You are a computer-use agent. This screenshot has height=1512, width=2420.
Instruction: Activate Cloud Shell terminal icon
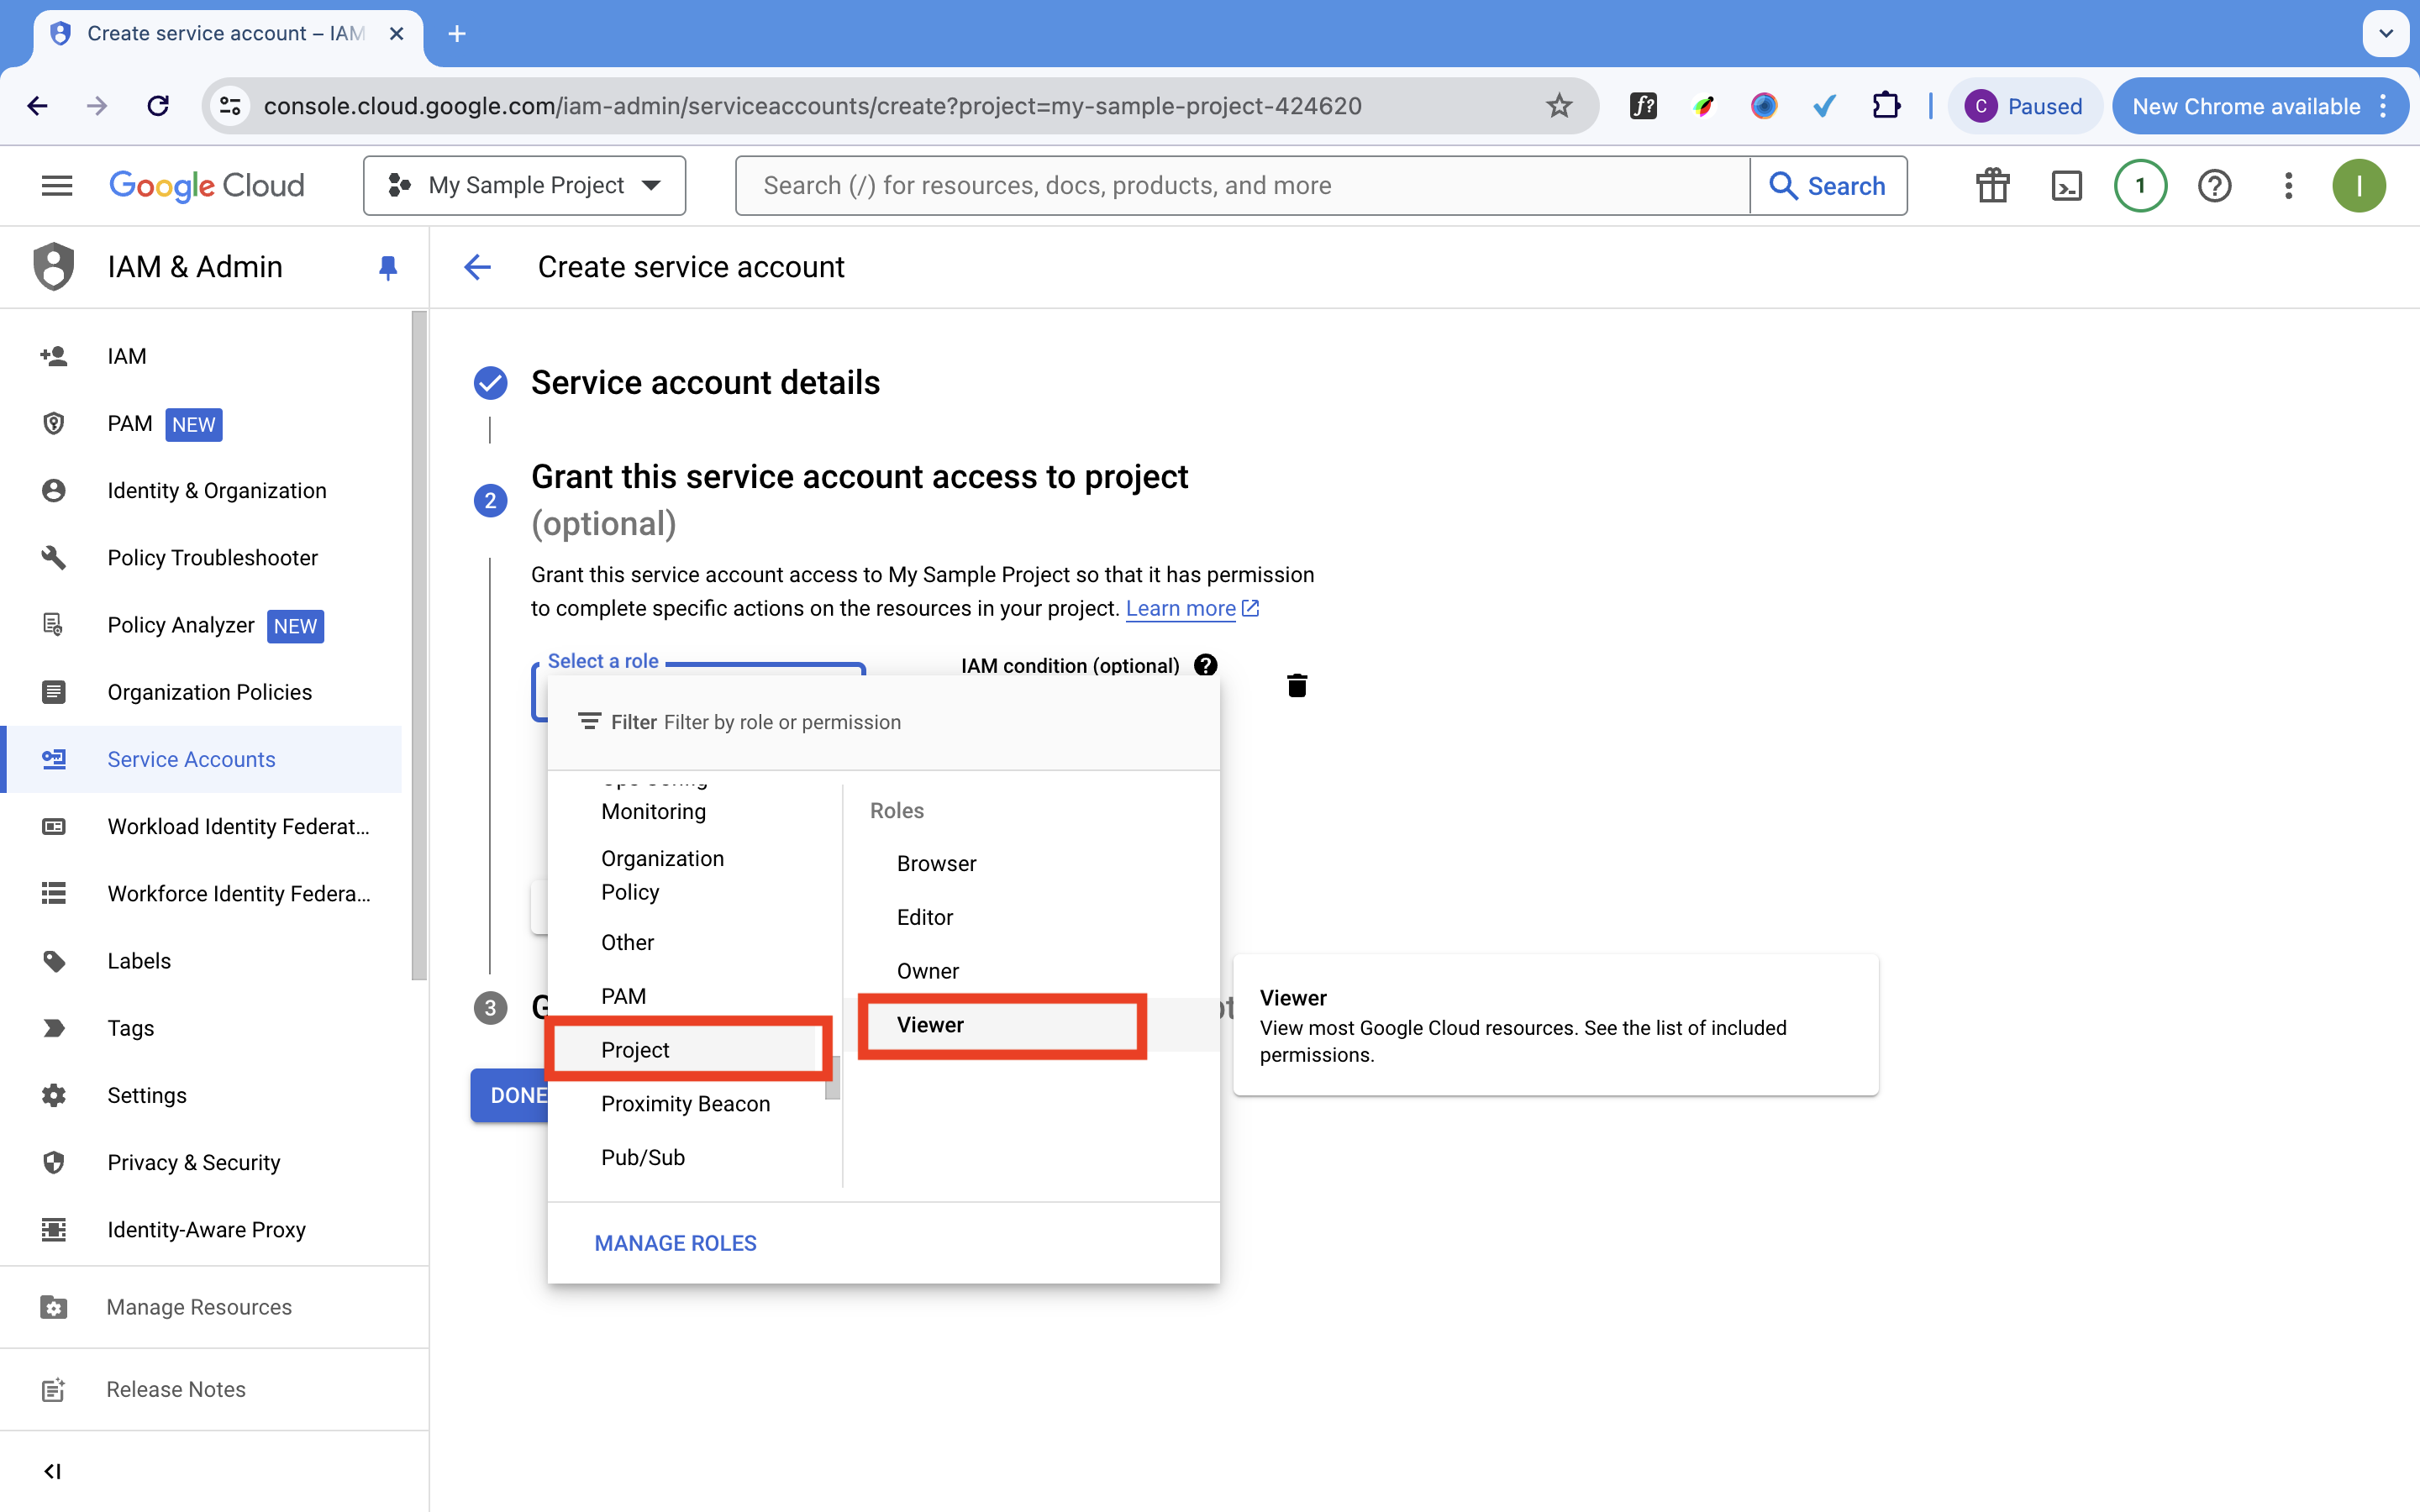(2066, 185)
